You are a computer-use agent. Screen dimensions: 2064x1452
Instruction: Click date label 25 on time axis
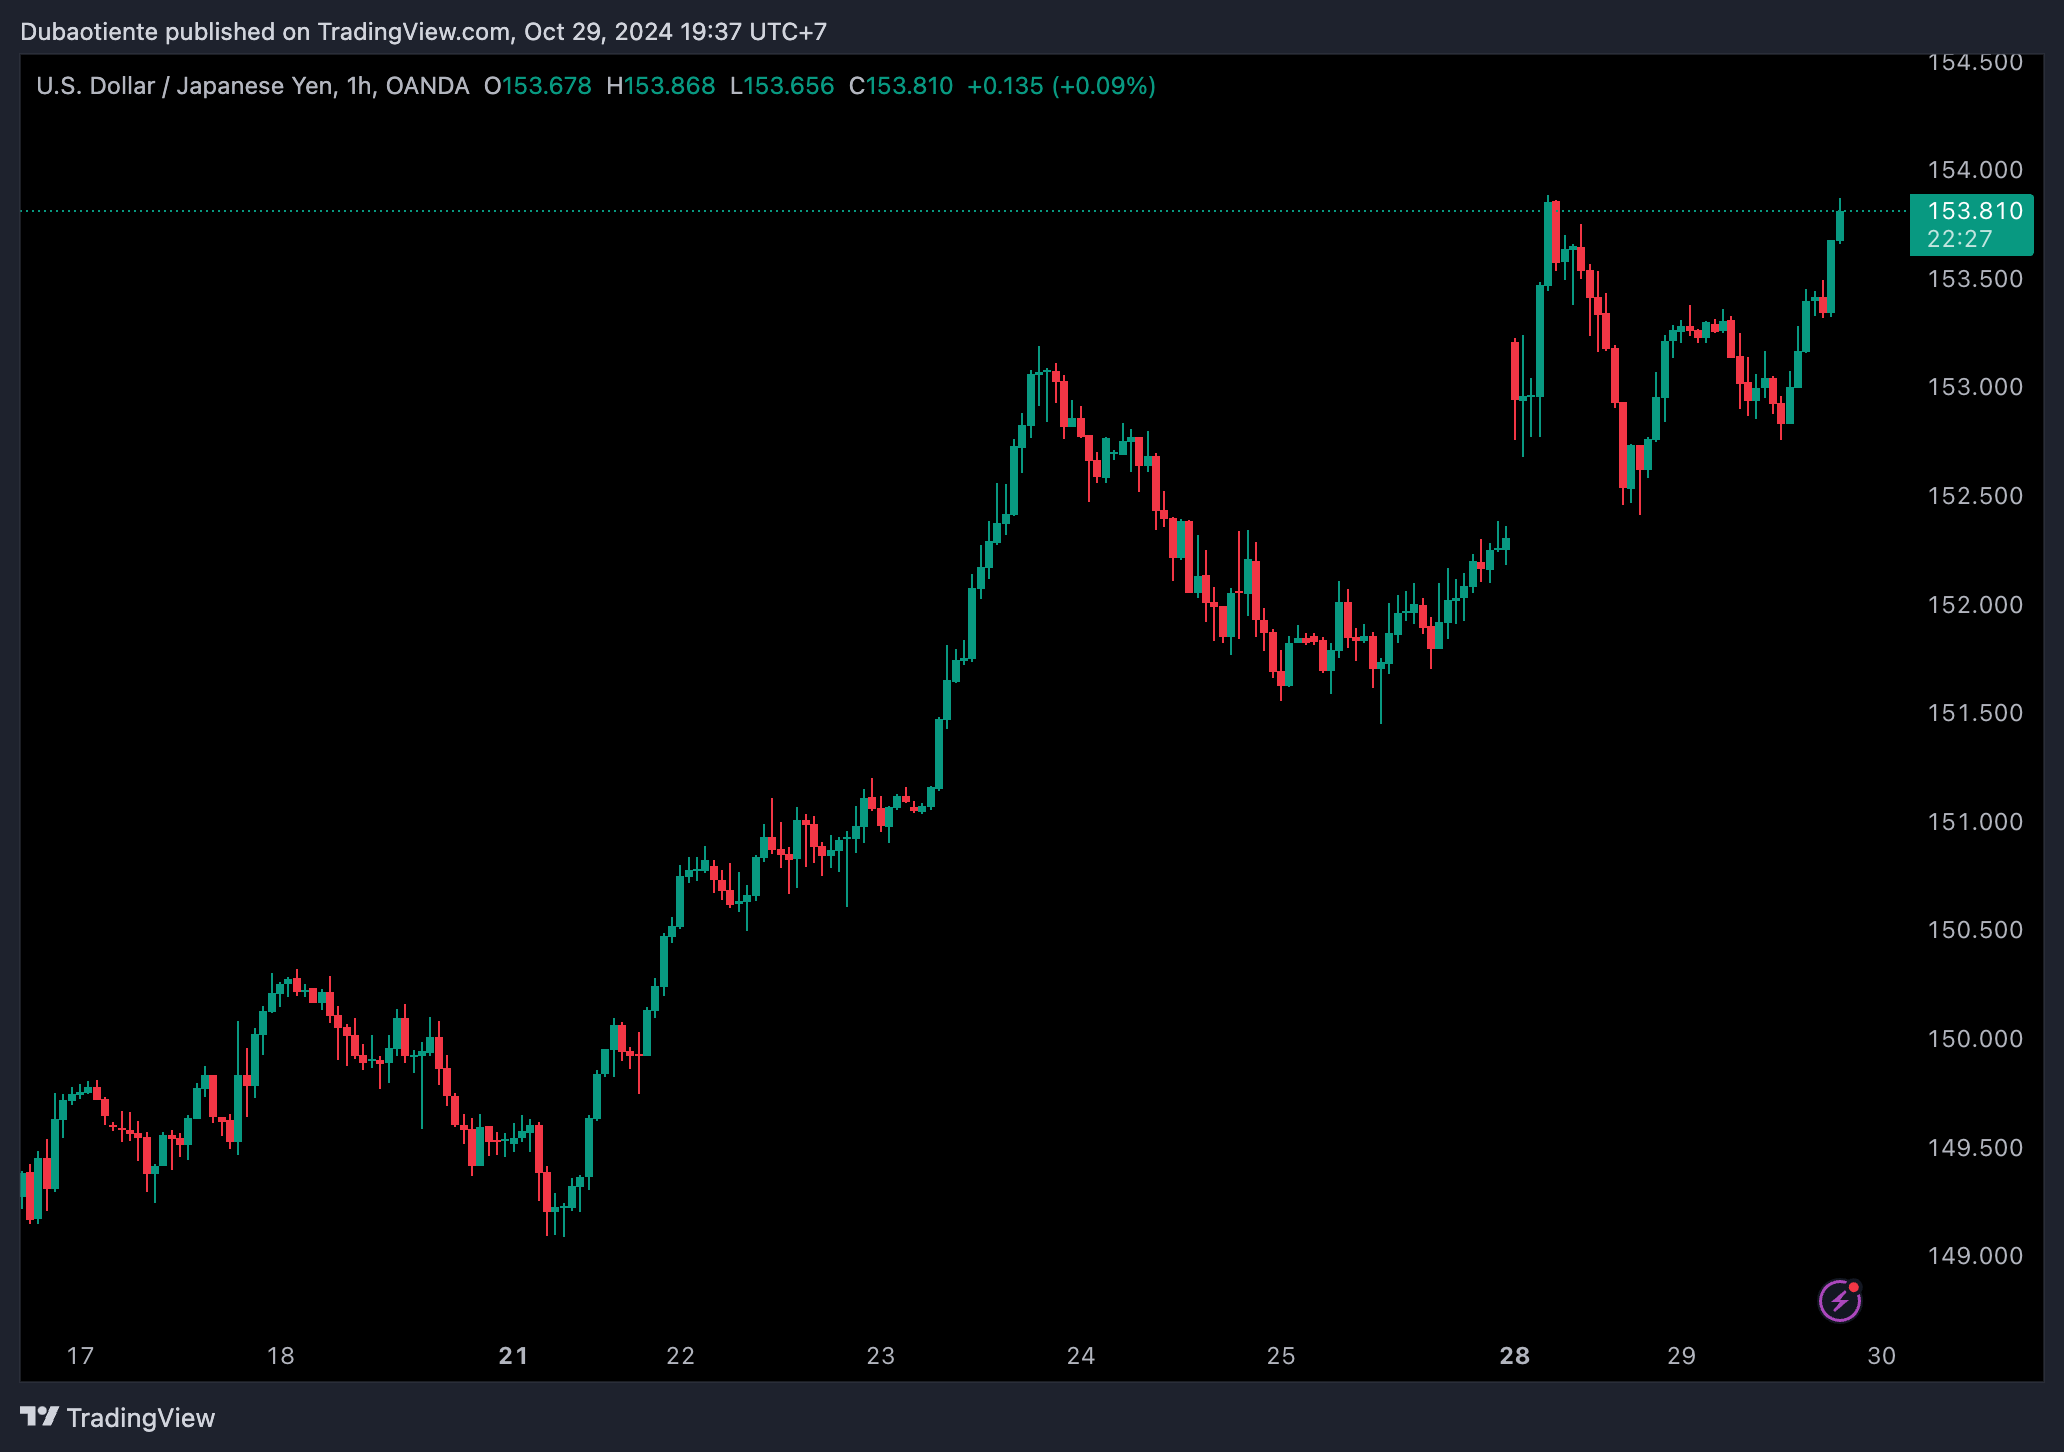(1281, 1356)
